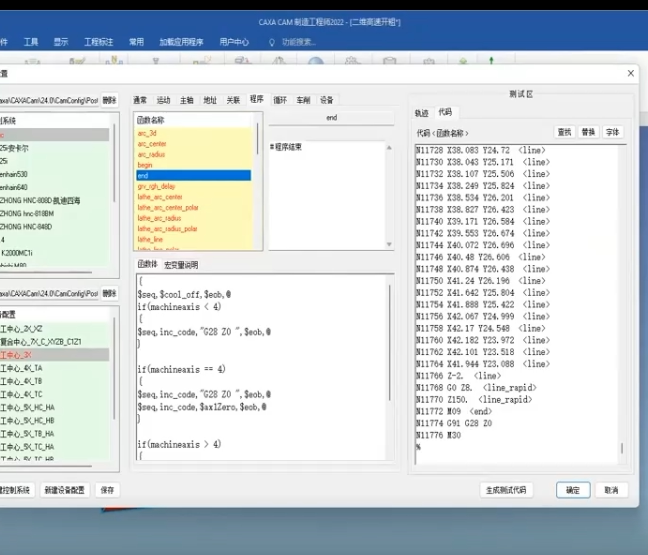Click the 生成测试代码 button
Screen dimensions: 648x555
[x=506, y=490]
